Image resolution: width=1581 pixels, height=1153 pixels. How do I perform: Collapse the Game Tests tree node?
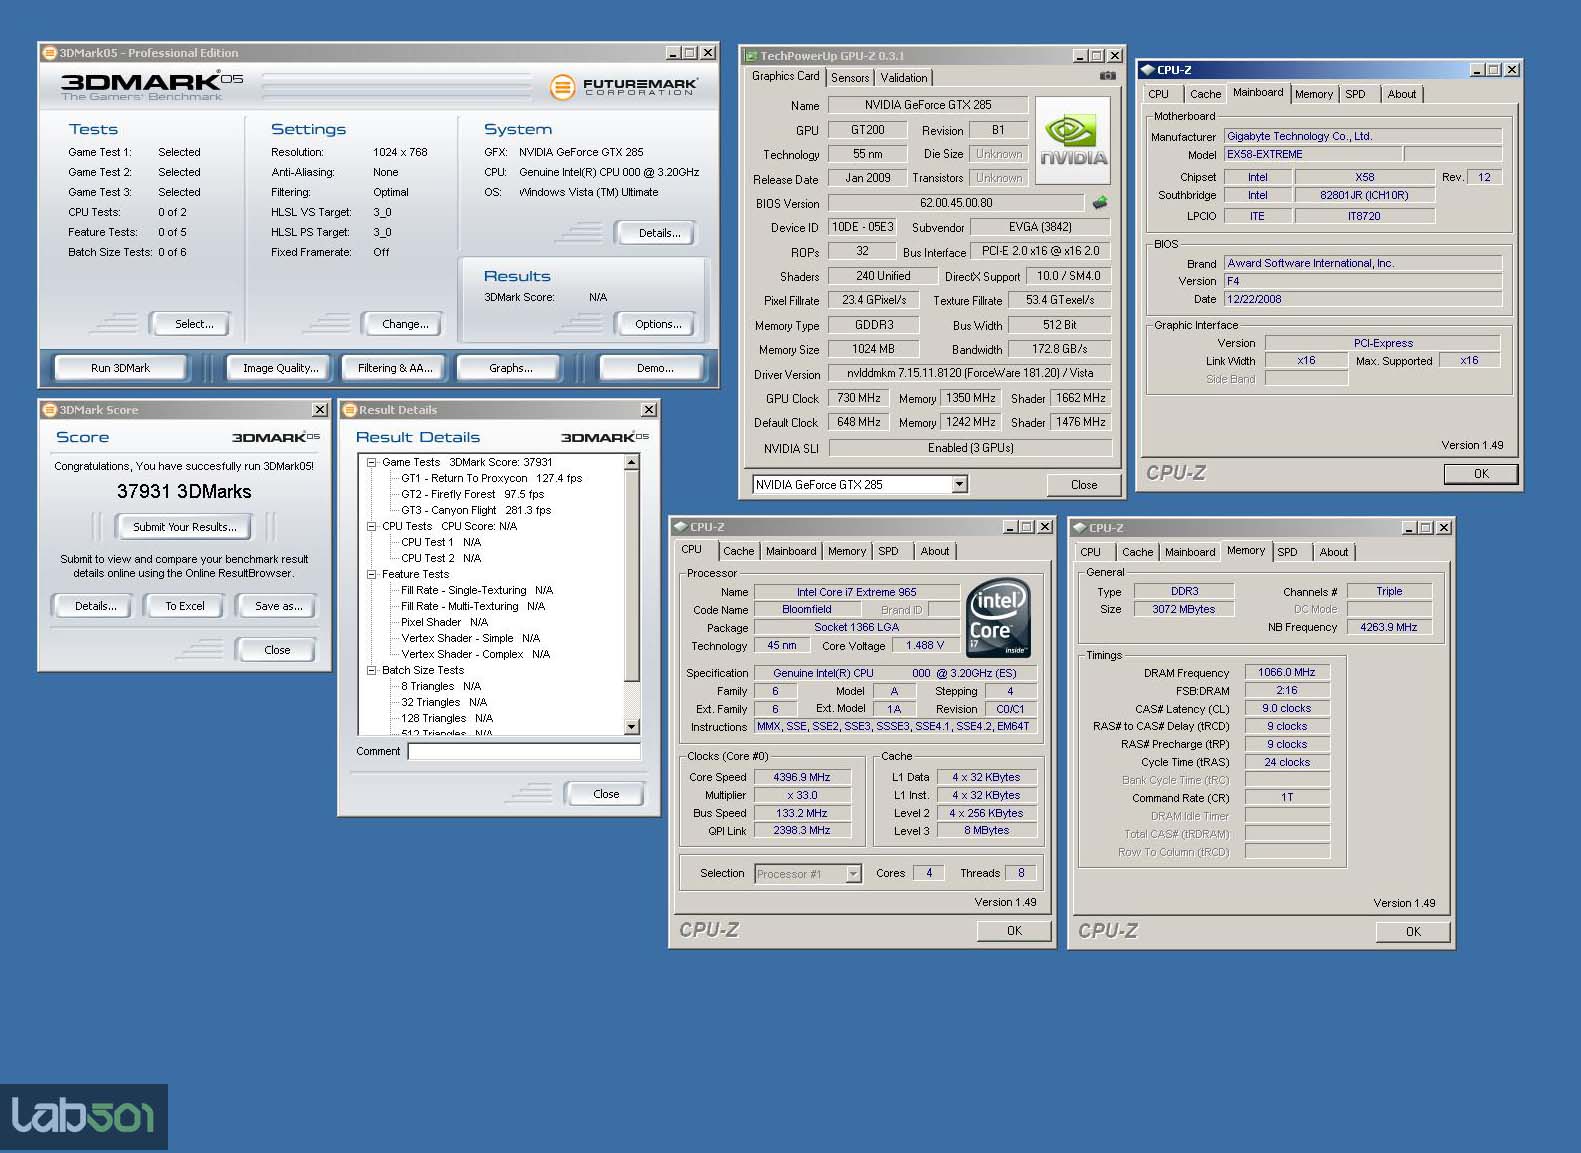click(371, 462)
